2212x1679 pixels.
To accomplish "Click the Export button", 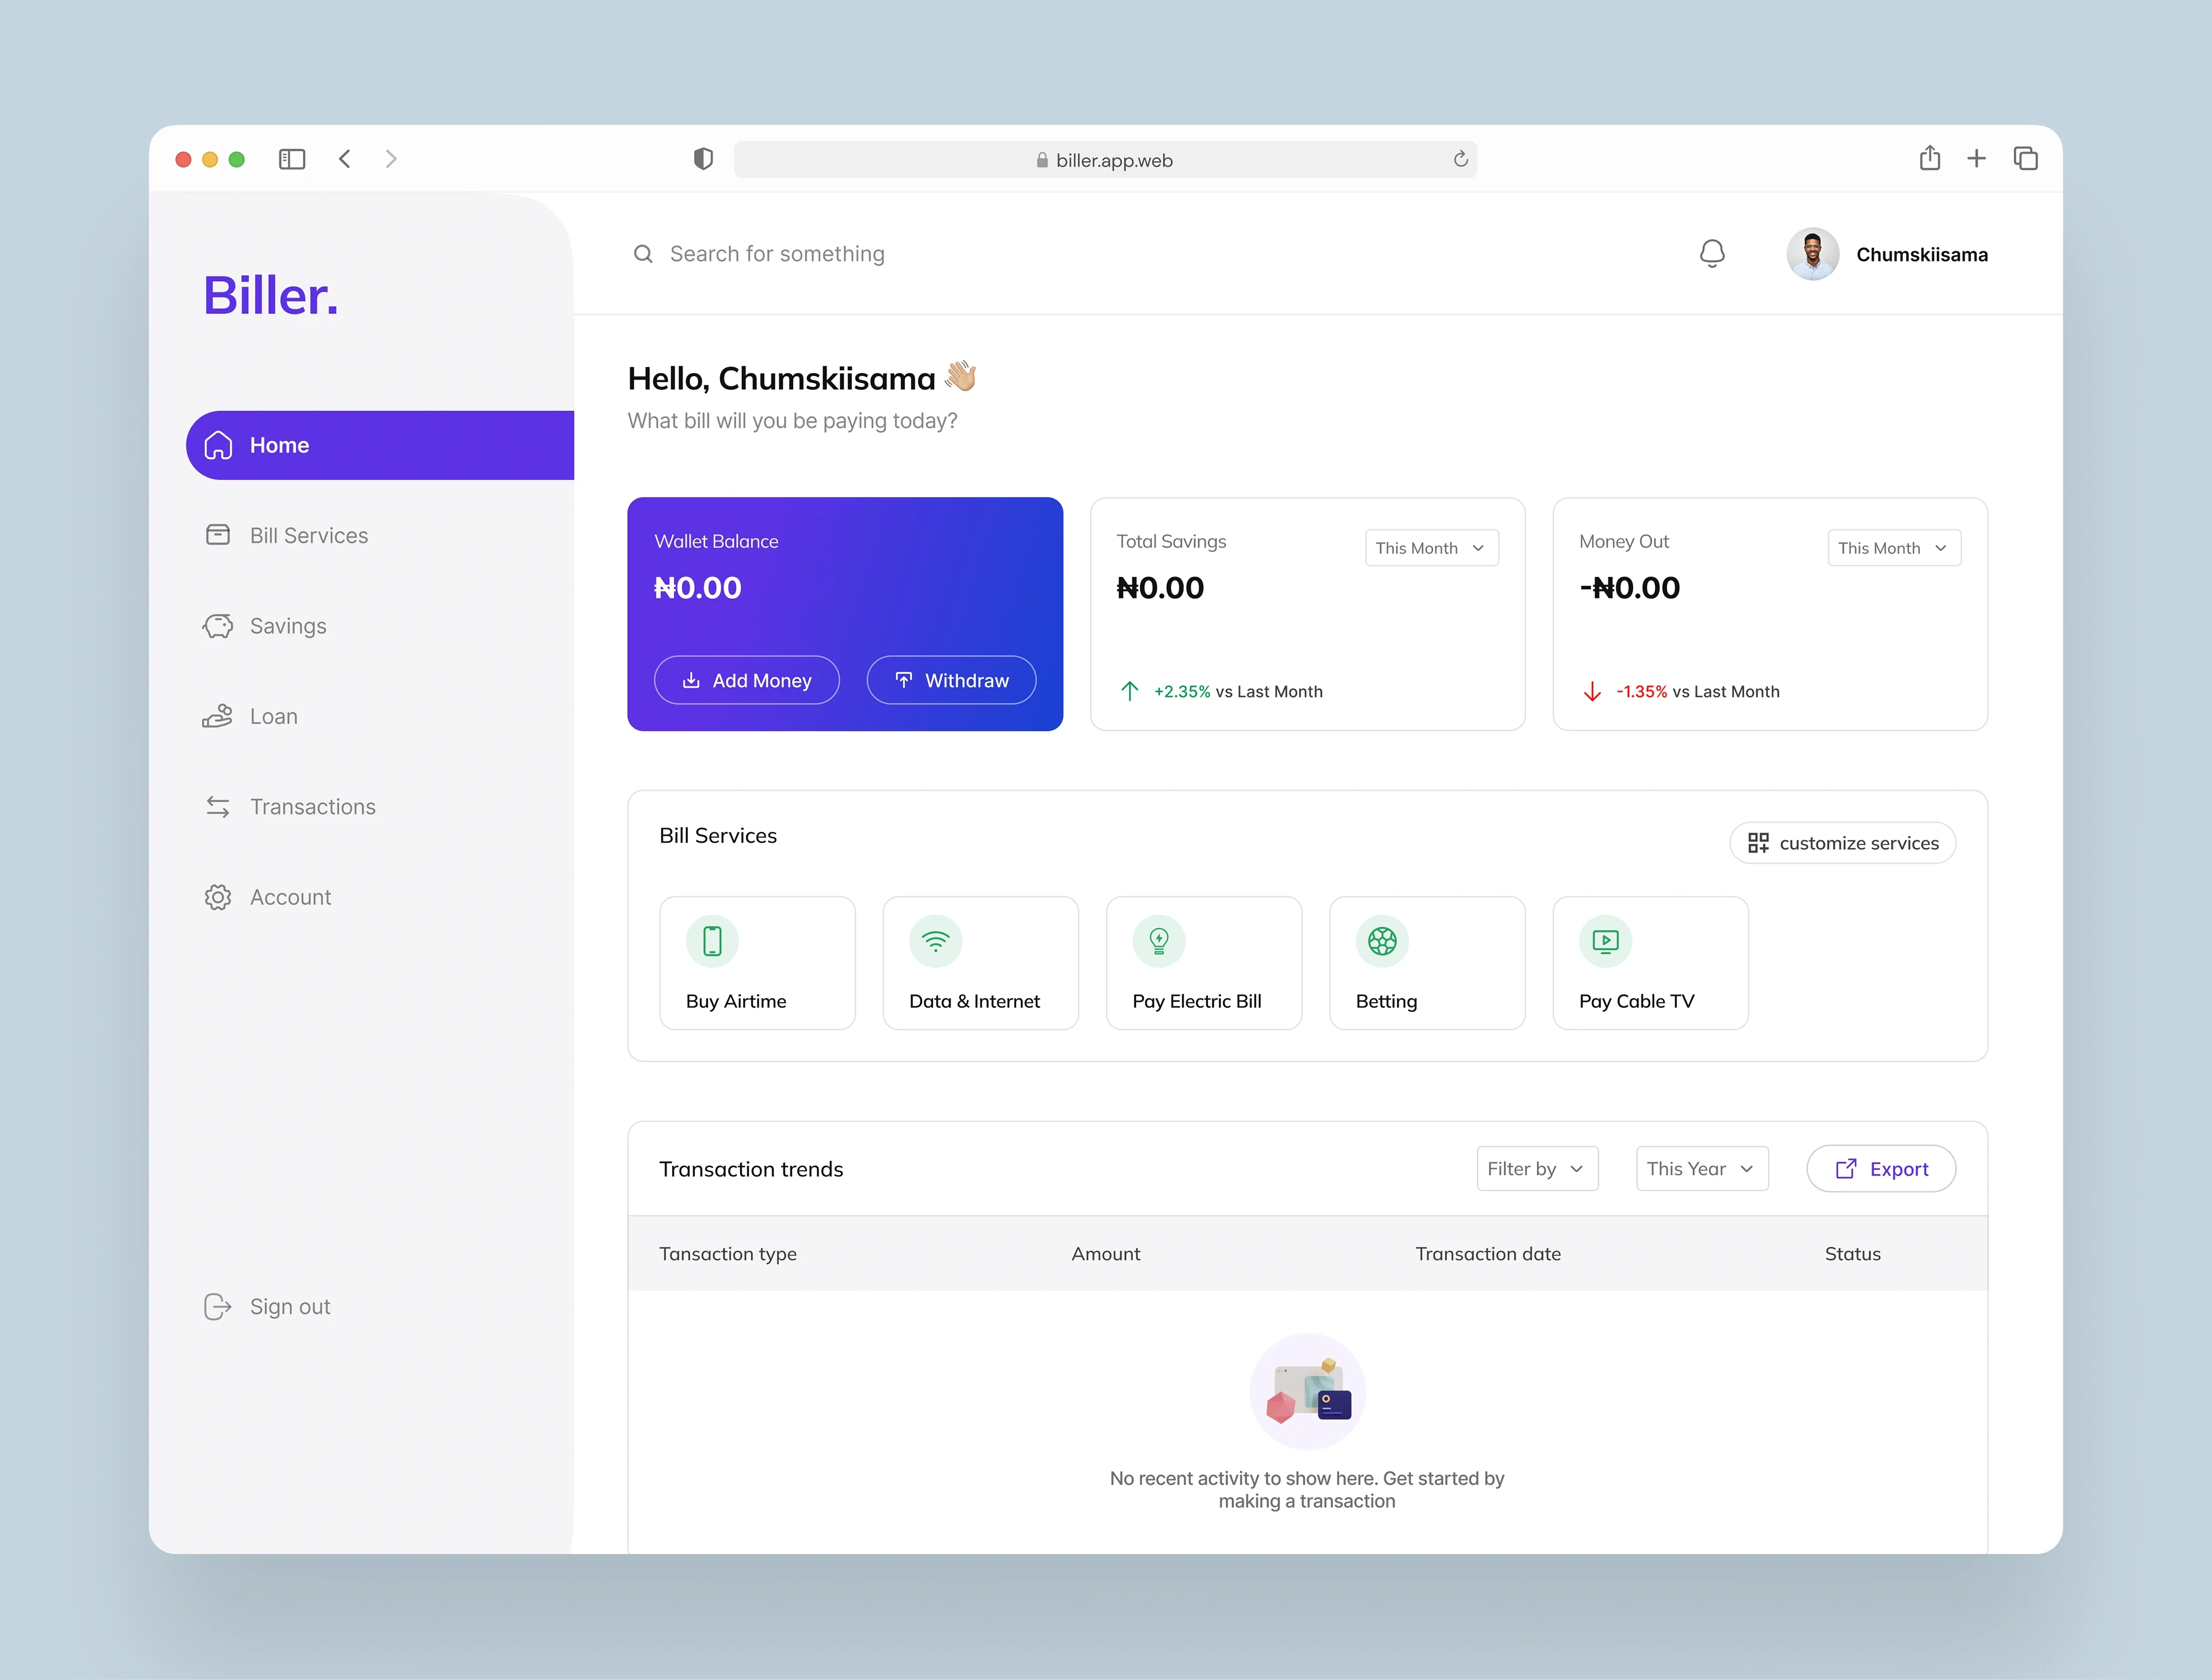I will tap(1880, 1169).
